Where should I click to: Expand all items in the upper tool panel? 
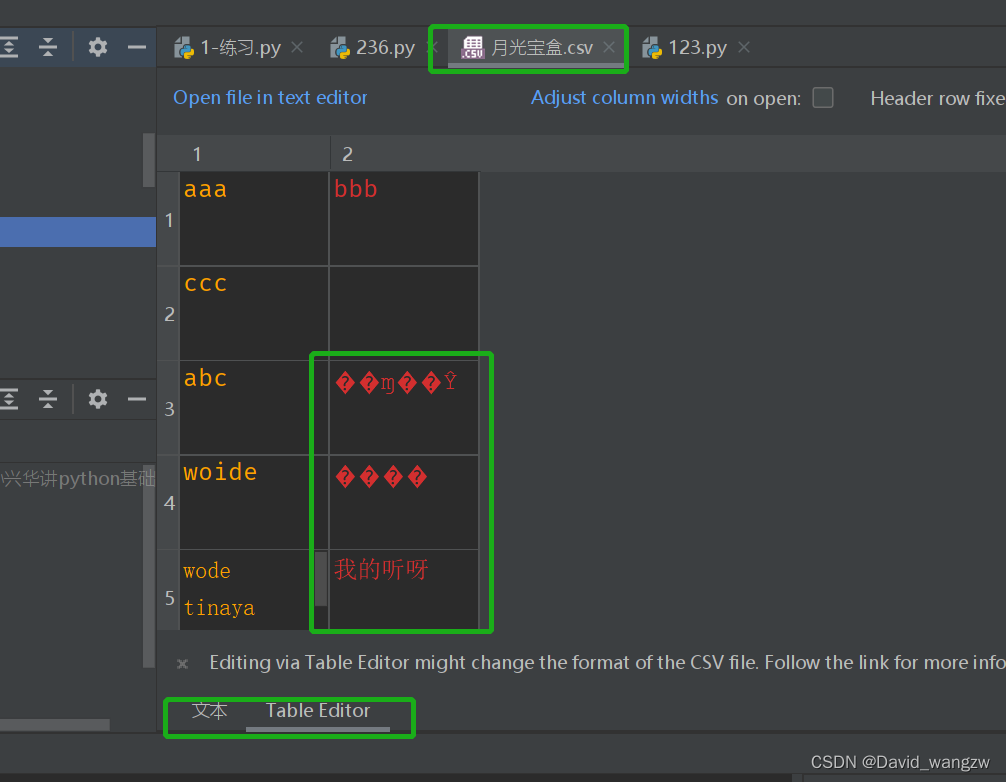point(9,47)
